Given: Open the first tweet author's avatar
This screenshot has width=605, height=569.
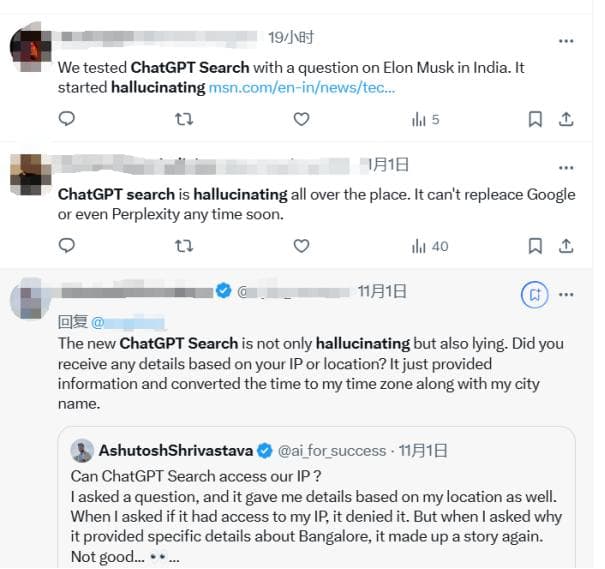Looking at the screenshot, I should pos(30,49).
